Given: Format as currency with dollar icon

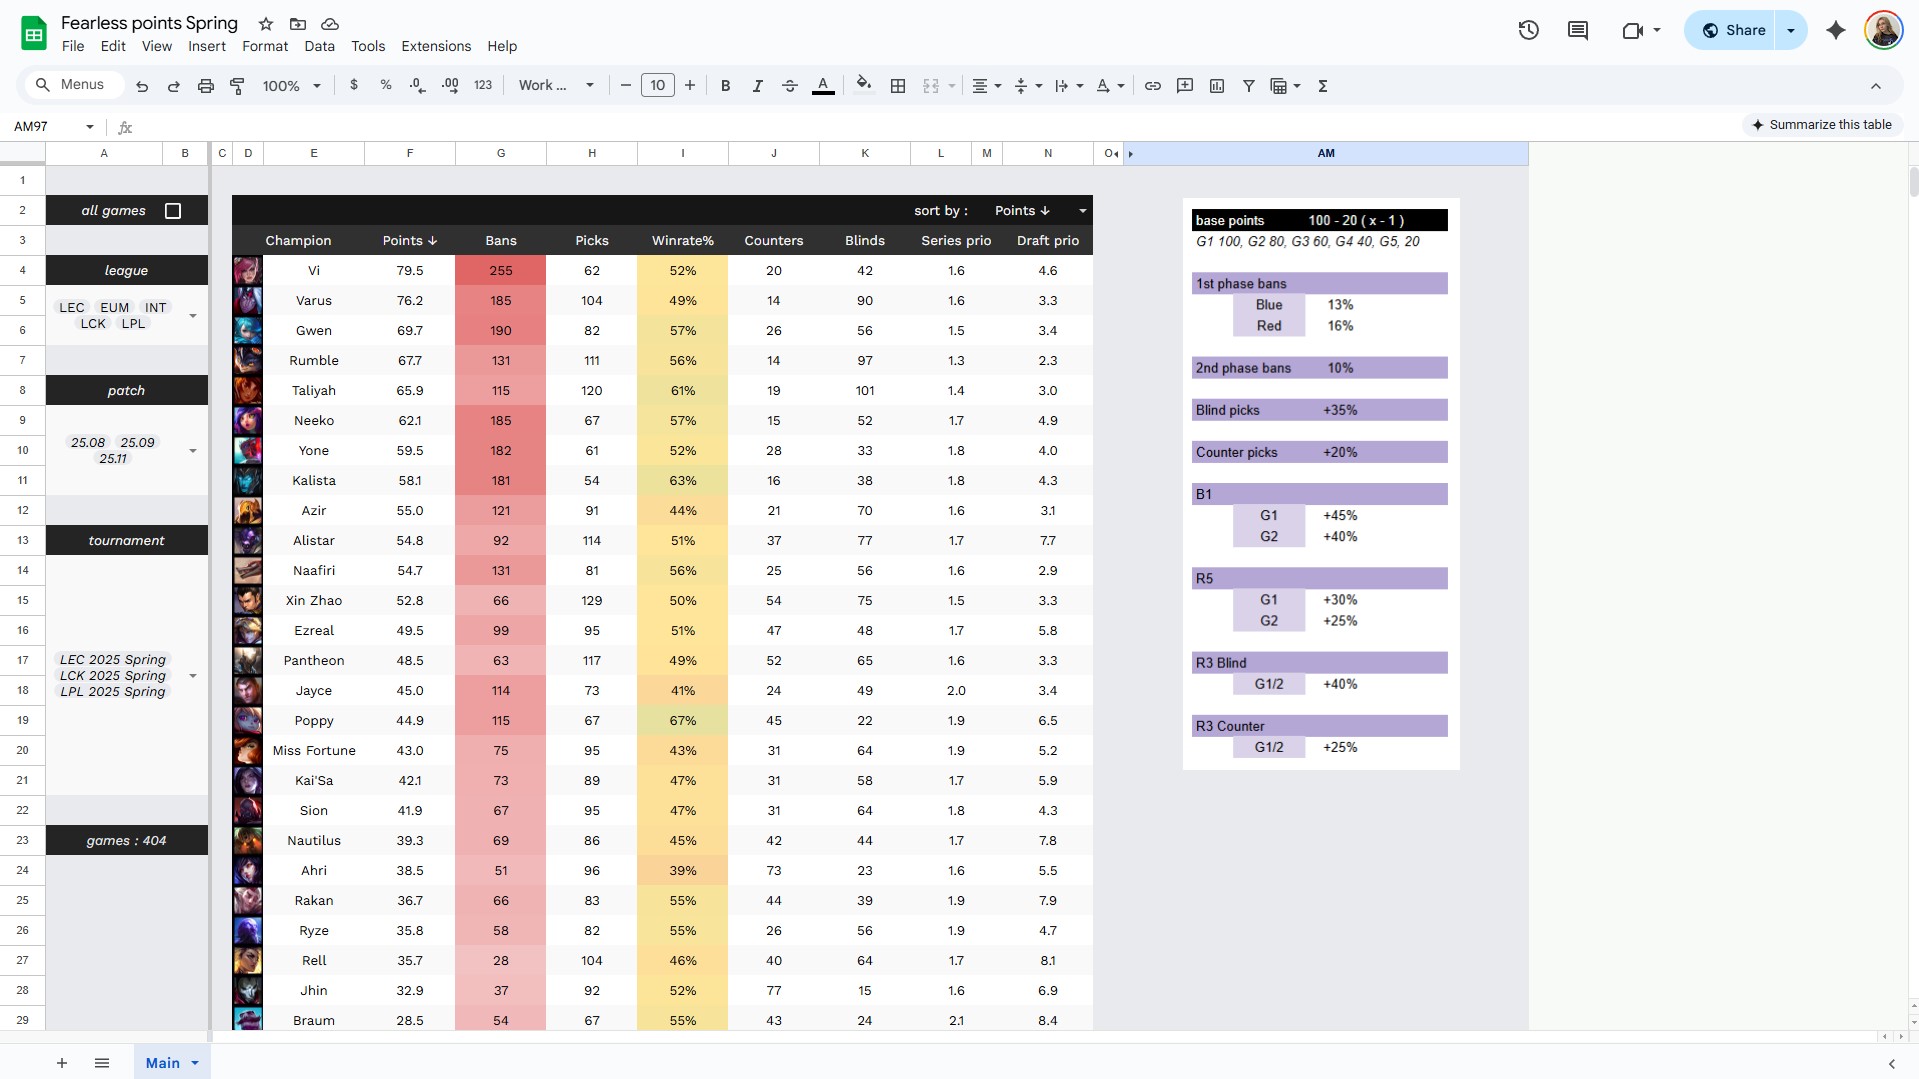Looking at the screenshot, I should click(353, 85).
